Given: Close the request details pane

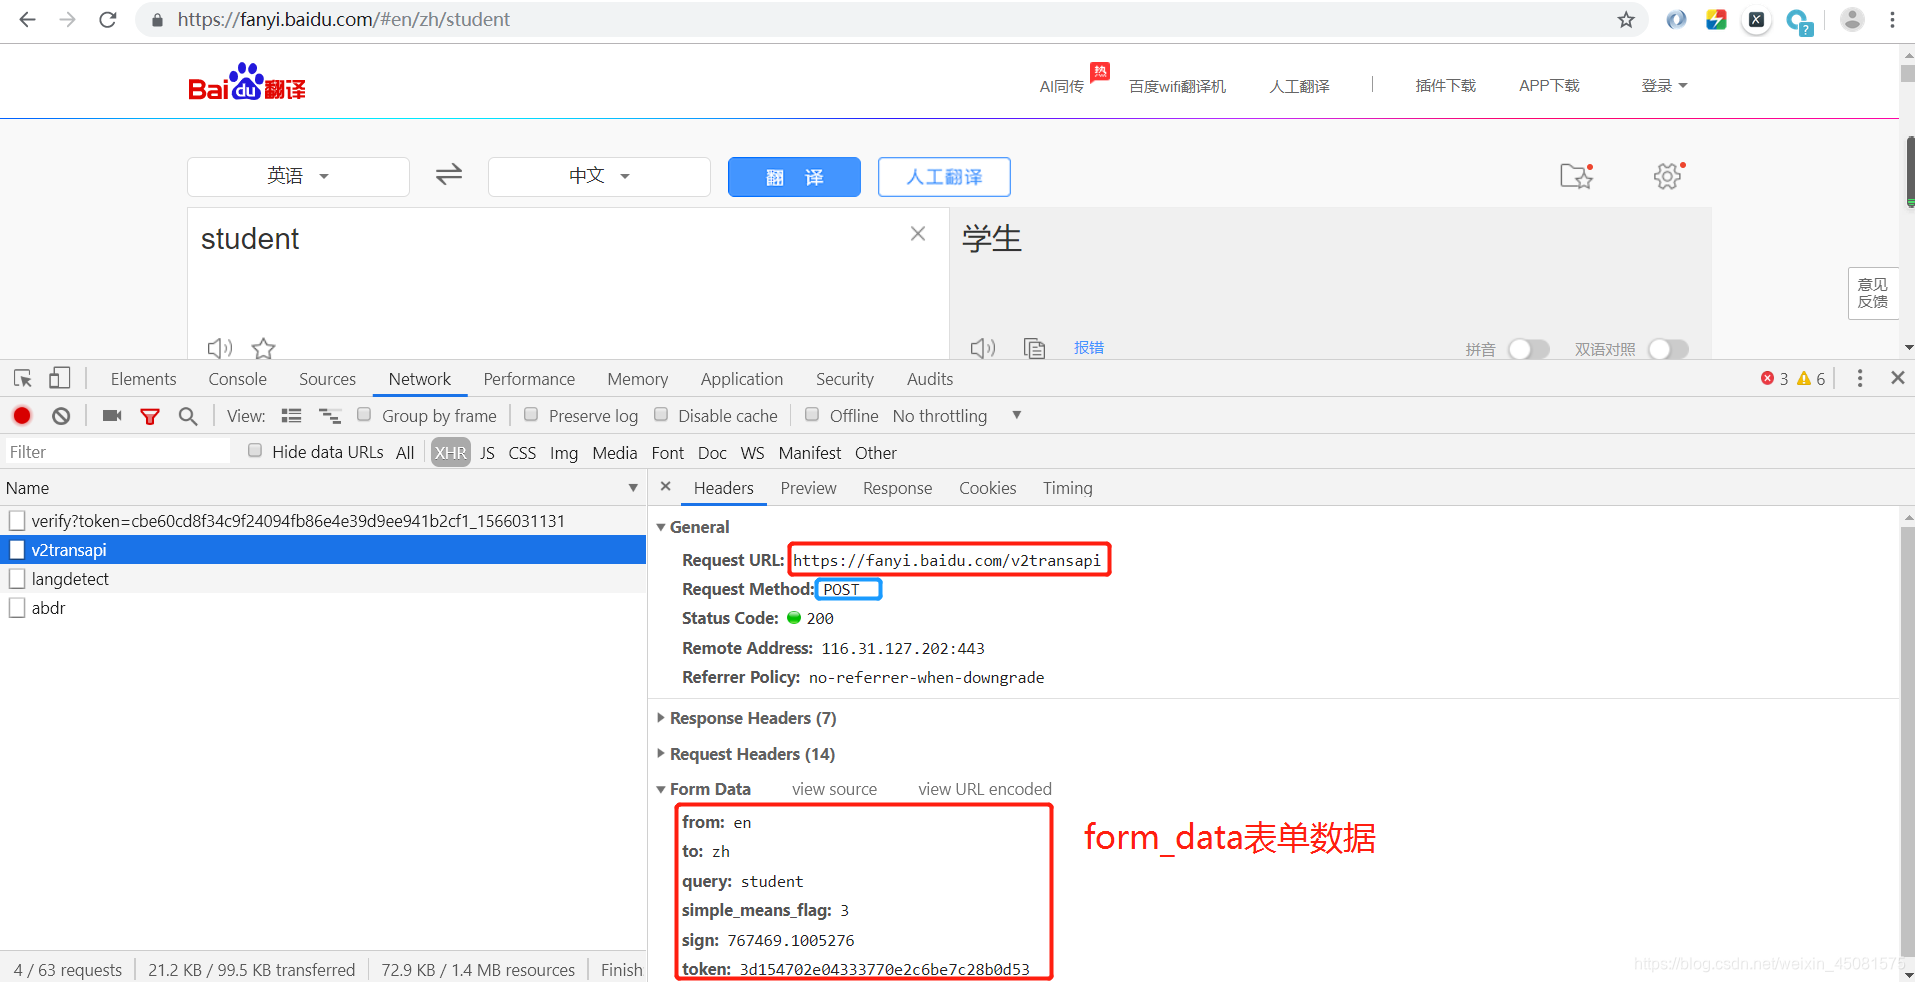Looking at the screenshot, I should (x=666, y=486).
